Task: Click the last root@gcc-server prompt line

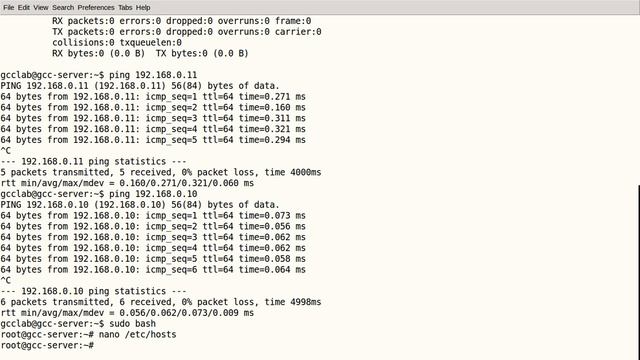Action: 47,345
